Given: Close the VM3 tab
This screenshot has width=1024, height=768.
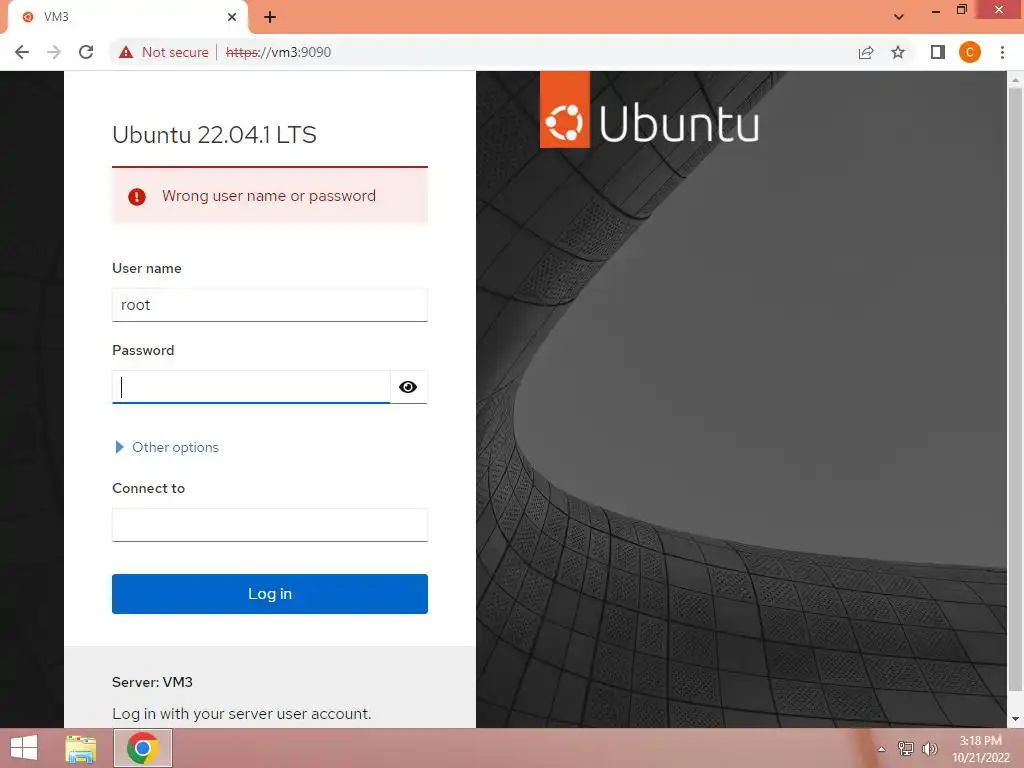Looking at the screenshot, I should point(232,17).
